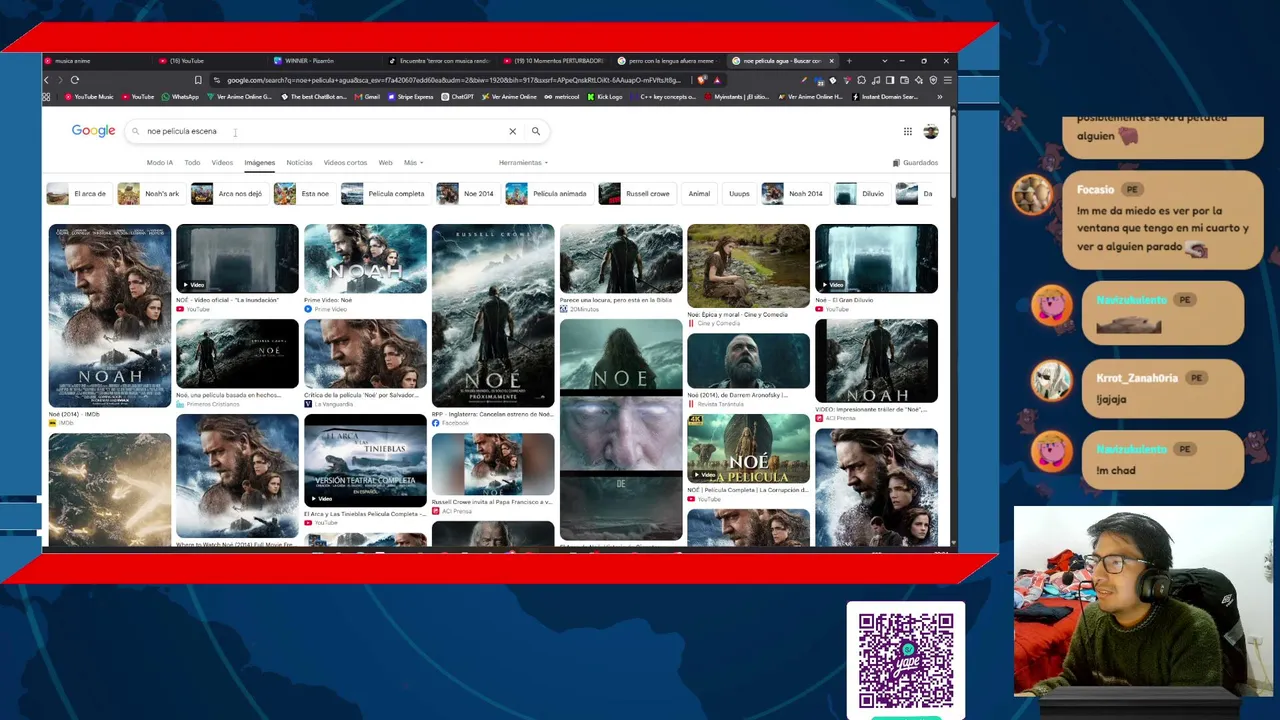This screenshot has width=1280, height=720.
Task: Click the Brave shield icon in address bar
Action: click(x=702, y=80)
